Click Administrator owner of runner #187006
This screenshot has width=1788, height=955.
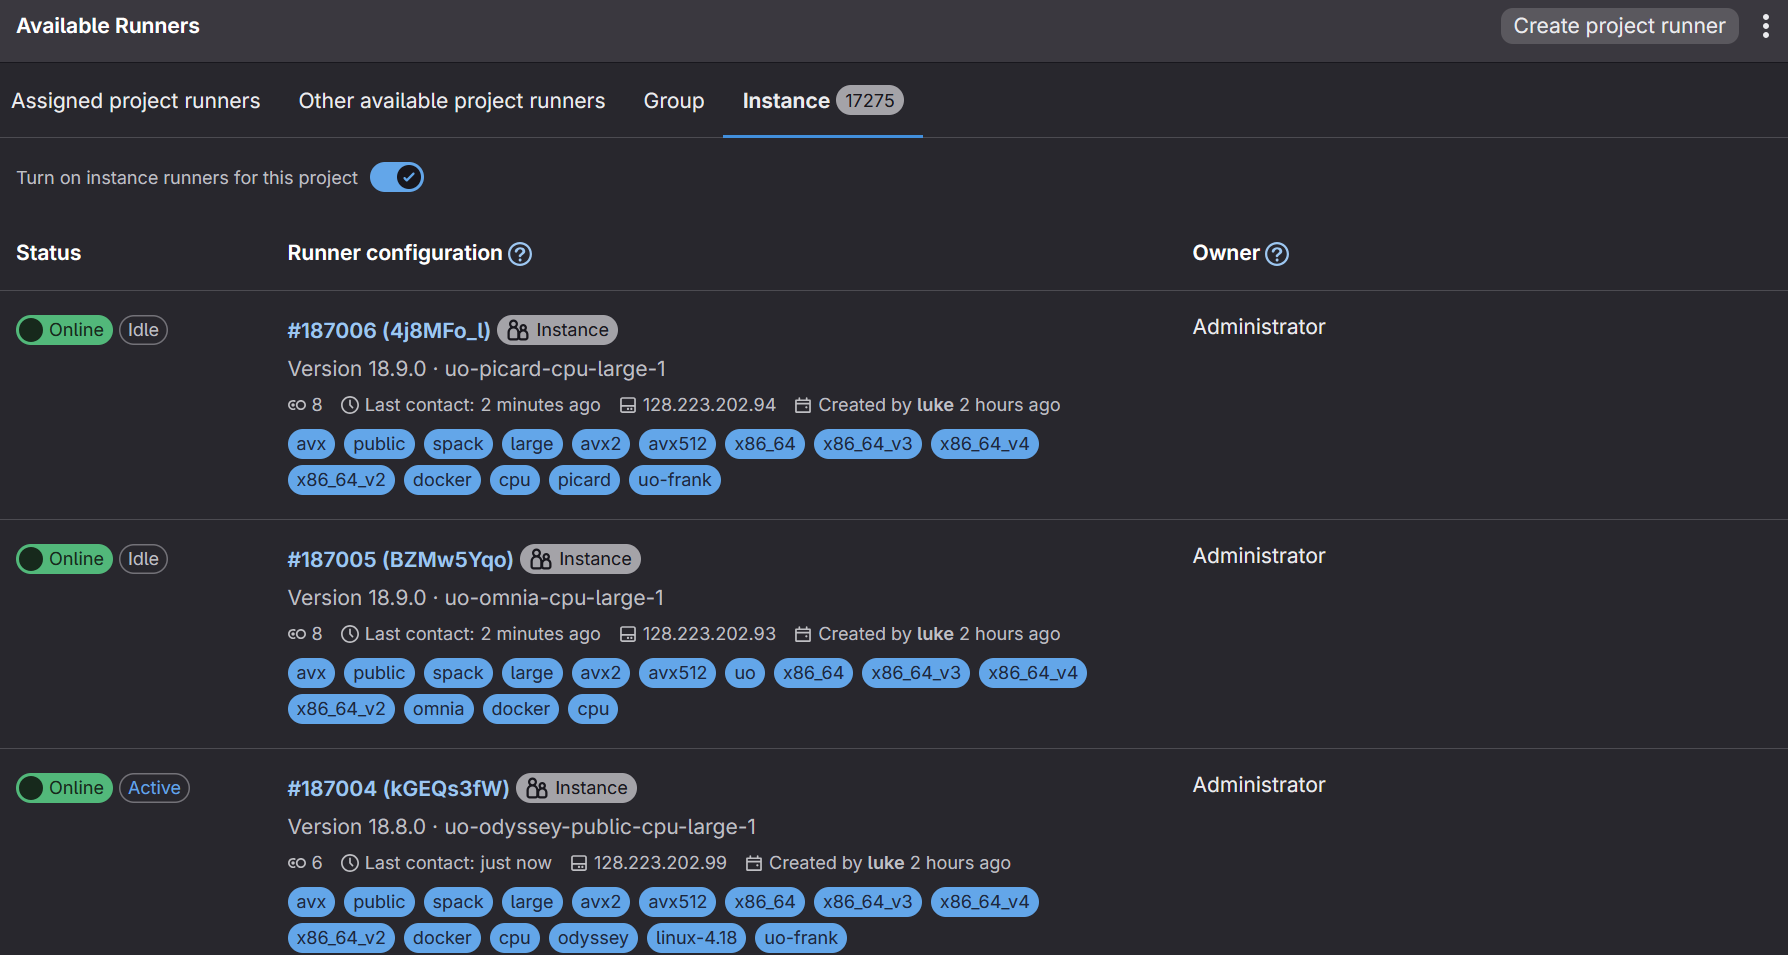point(1259,327)
